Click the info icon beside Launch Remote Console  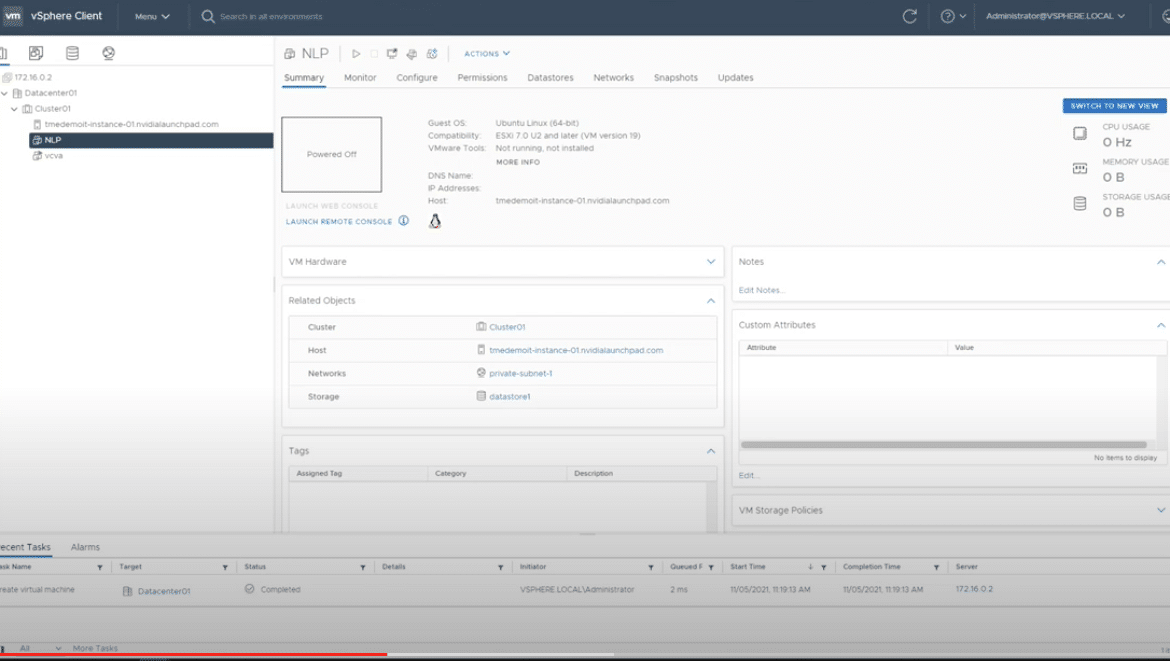404,221
